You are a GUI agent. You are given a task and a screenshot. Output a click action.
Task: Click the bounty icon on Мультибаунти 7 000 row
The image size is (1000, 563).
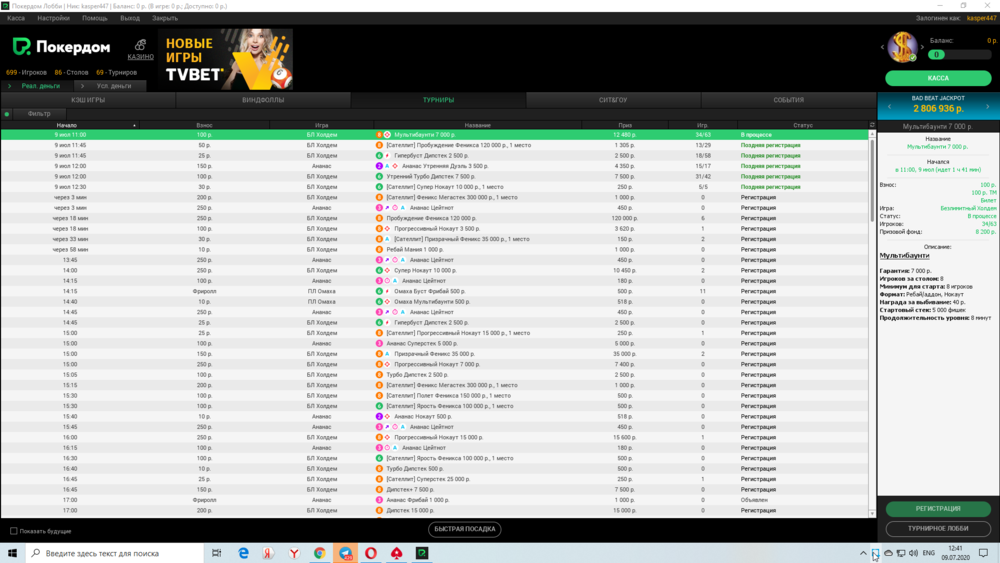[387, 135]
